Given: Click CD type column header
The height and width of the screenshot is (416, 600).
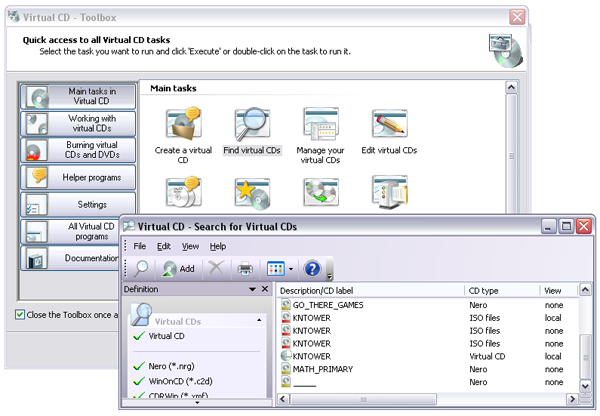Looking at the screenshot, I should click(x=502, y=291).
